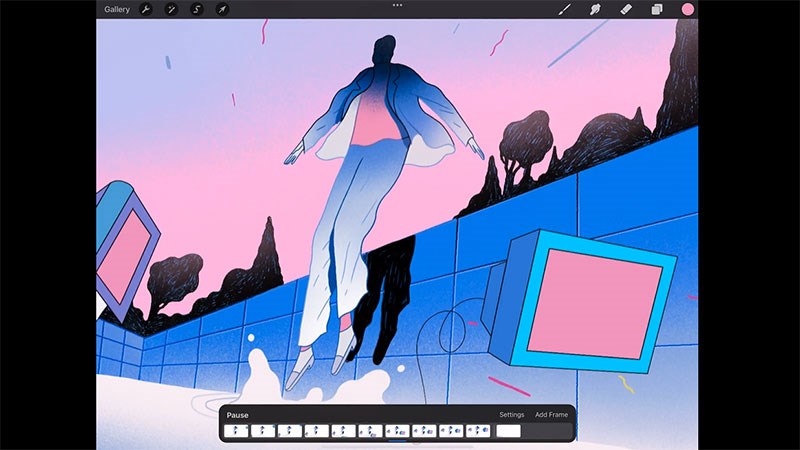Select the fifth timeline frame

click(x=343, y=431)
